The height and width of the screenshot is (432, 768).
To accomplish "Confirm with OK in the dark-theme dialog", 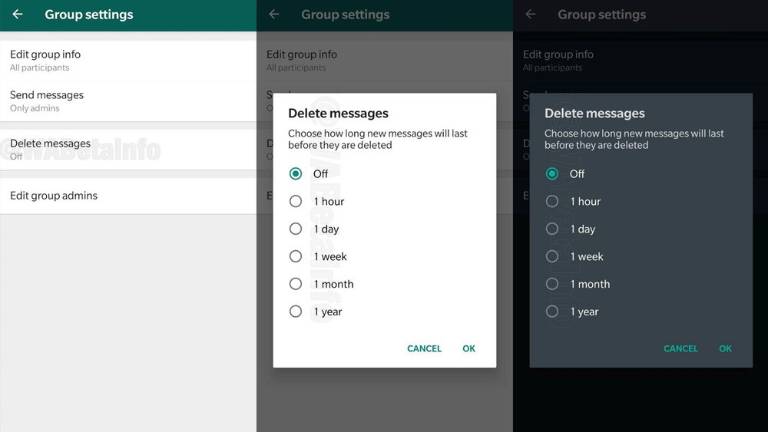I will [x=725, y=349].
